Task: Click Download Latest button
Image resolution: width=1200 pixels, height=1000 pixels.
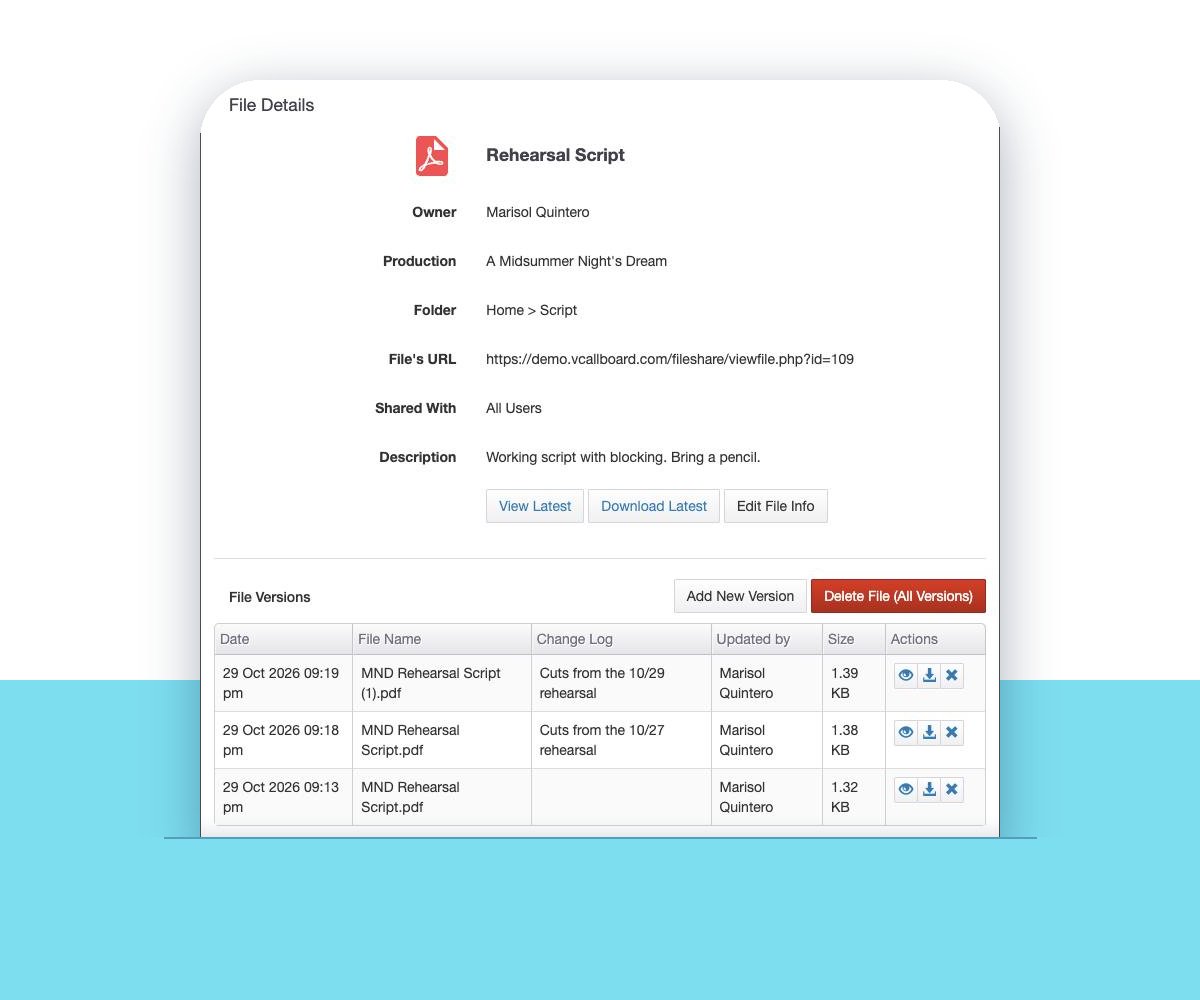Action: [654, 506]
